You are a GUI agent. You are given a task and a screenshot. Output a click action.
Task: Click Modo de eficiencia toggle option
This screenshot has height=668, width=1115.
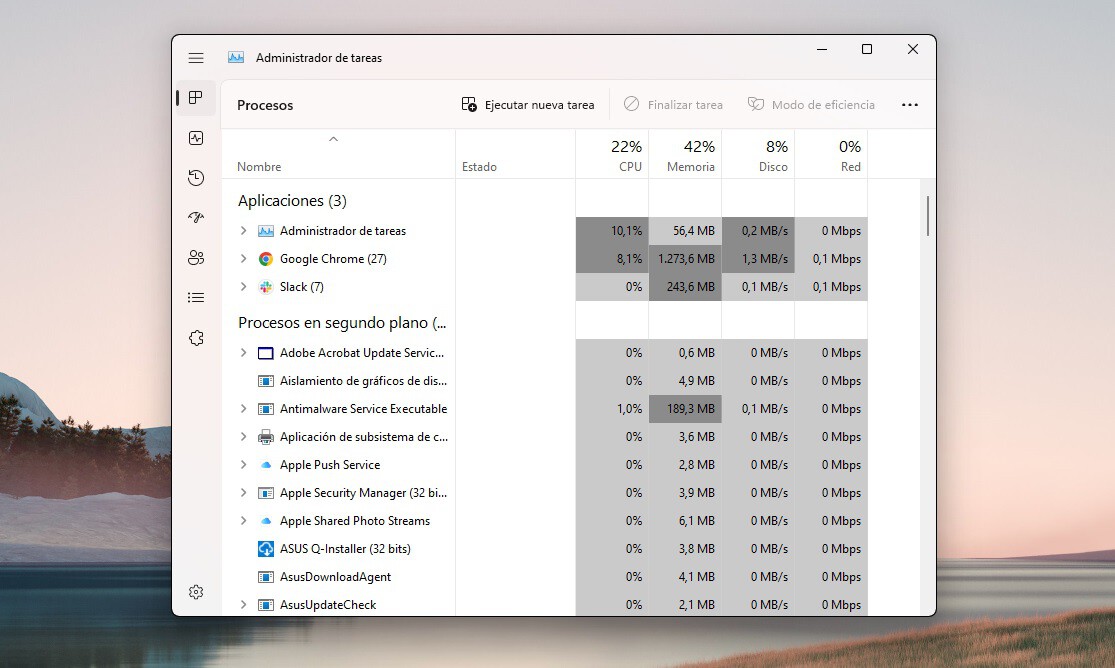(811, 104)
